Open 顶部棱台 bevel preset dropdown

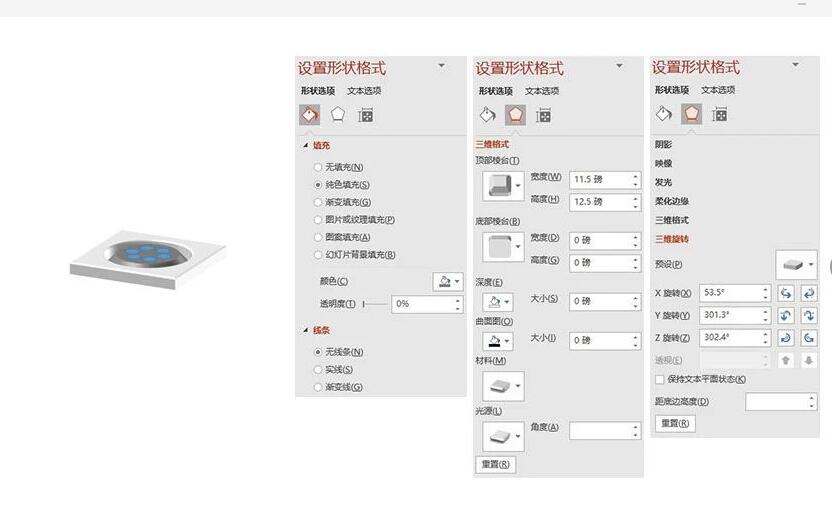click(x=503, y=186)
